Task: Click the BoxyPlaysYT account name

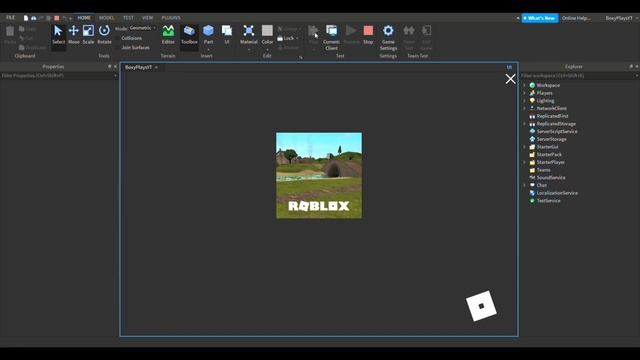Action: 619,18
